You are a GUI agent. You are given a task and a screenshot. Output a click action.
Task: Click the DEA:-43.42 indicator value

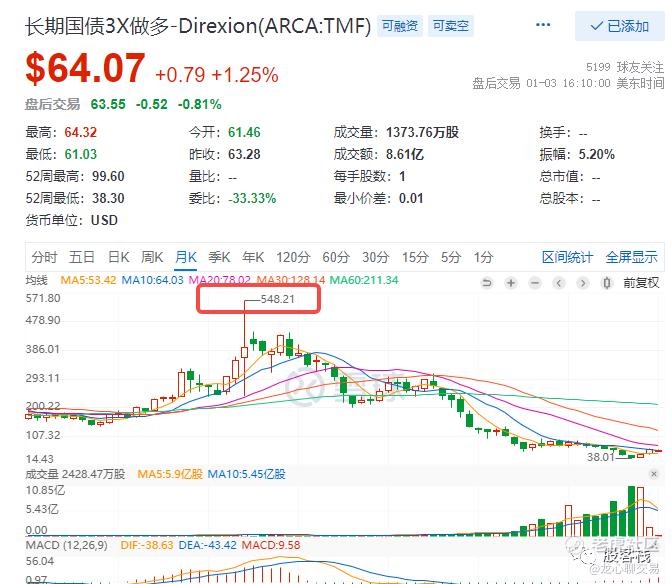point(207,545)
